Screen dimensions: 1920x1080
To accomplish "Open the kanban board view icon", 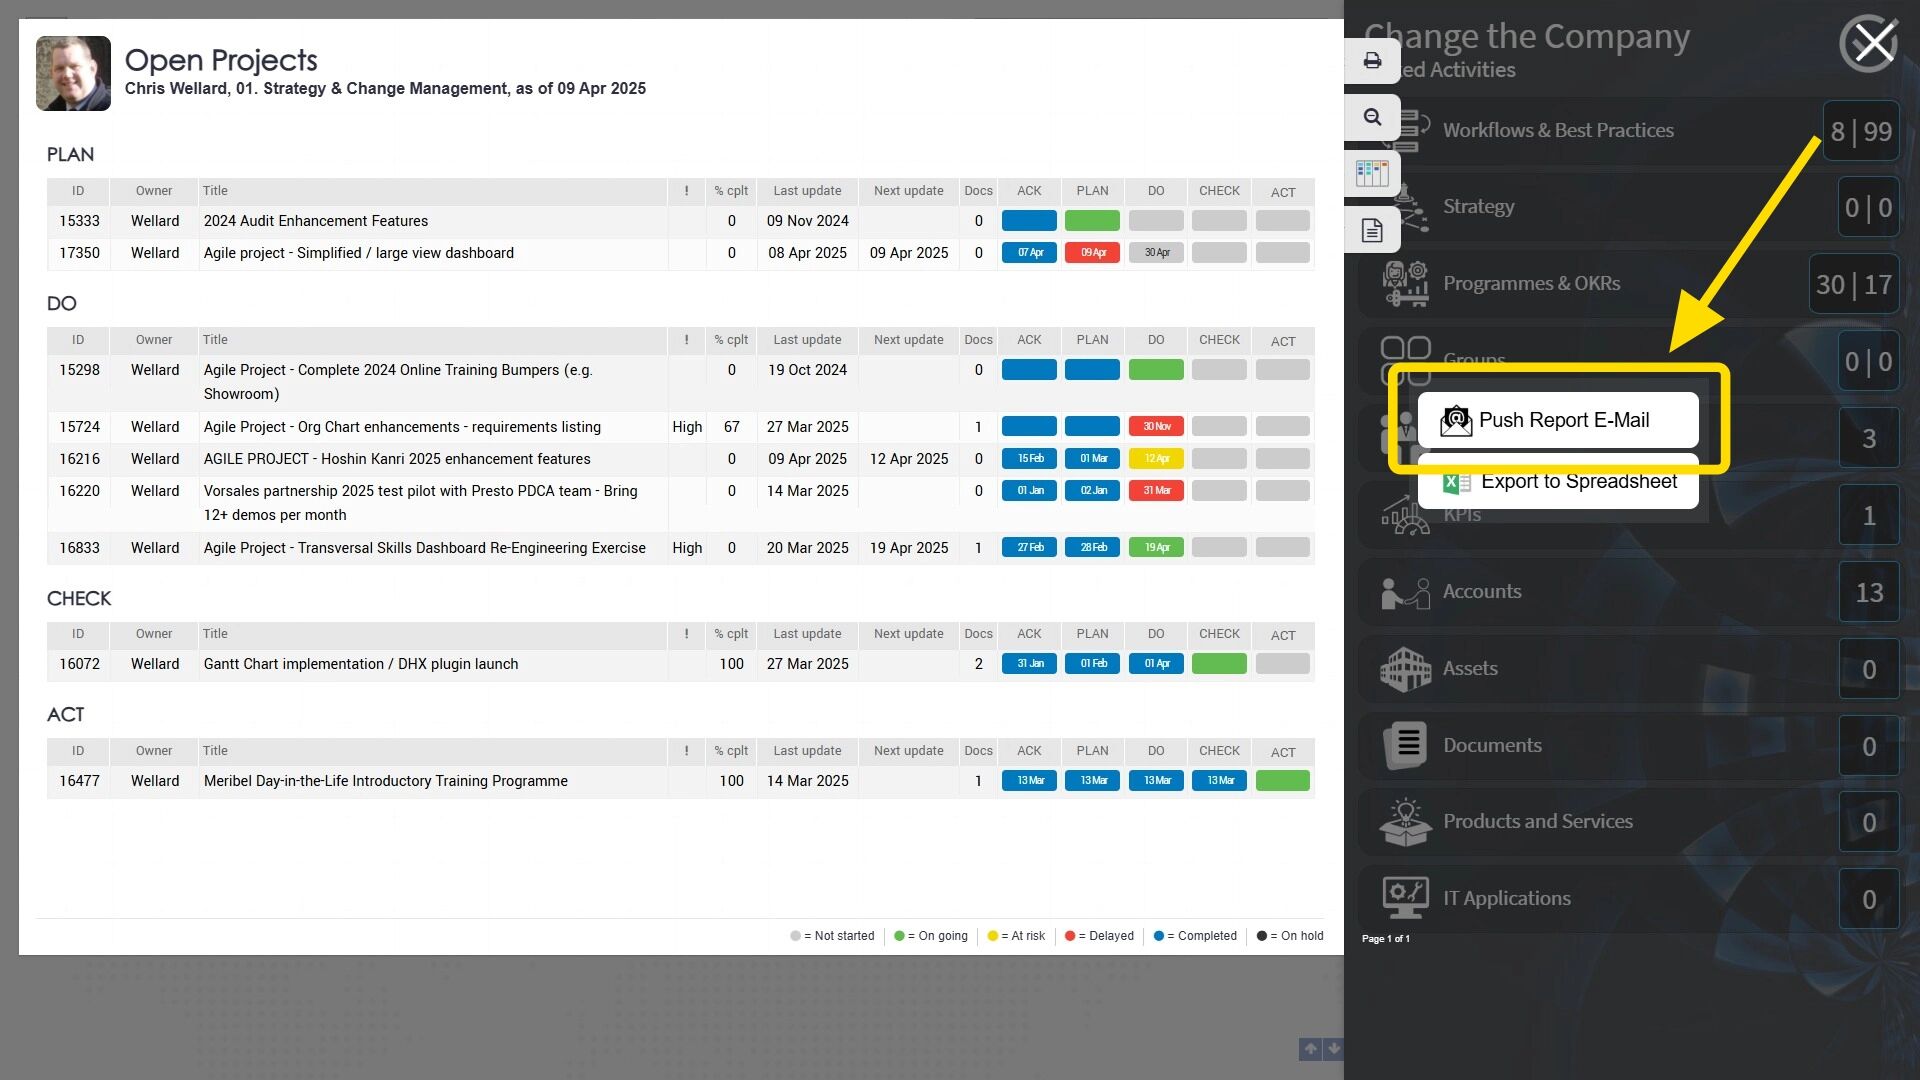I will pyautogui.click(x=1372, y=173).
